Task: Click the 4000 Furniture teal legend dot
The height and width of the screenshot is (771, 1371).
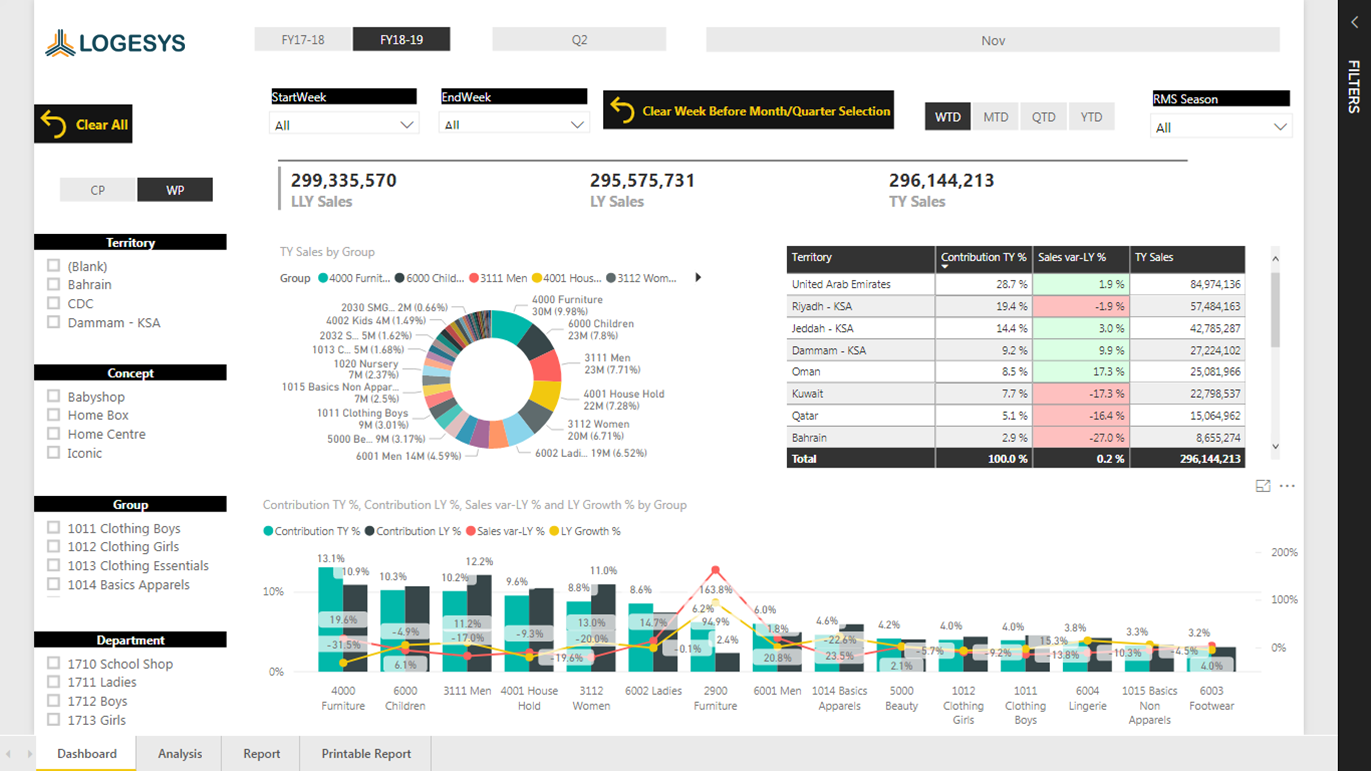Action: click(x=323, y=278)
